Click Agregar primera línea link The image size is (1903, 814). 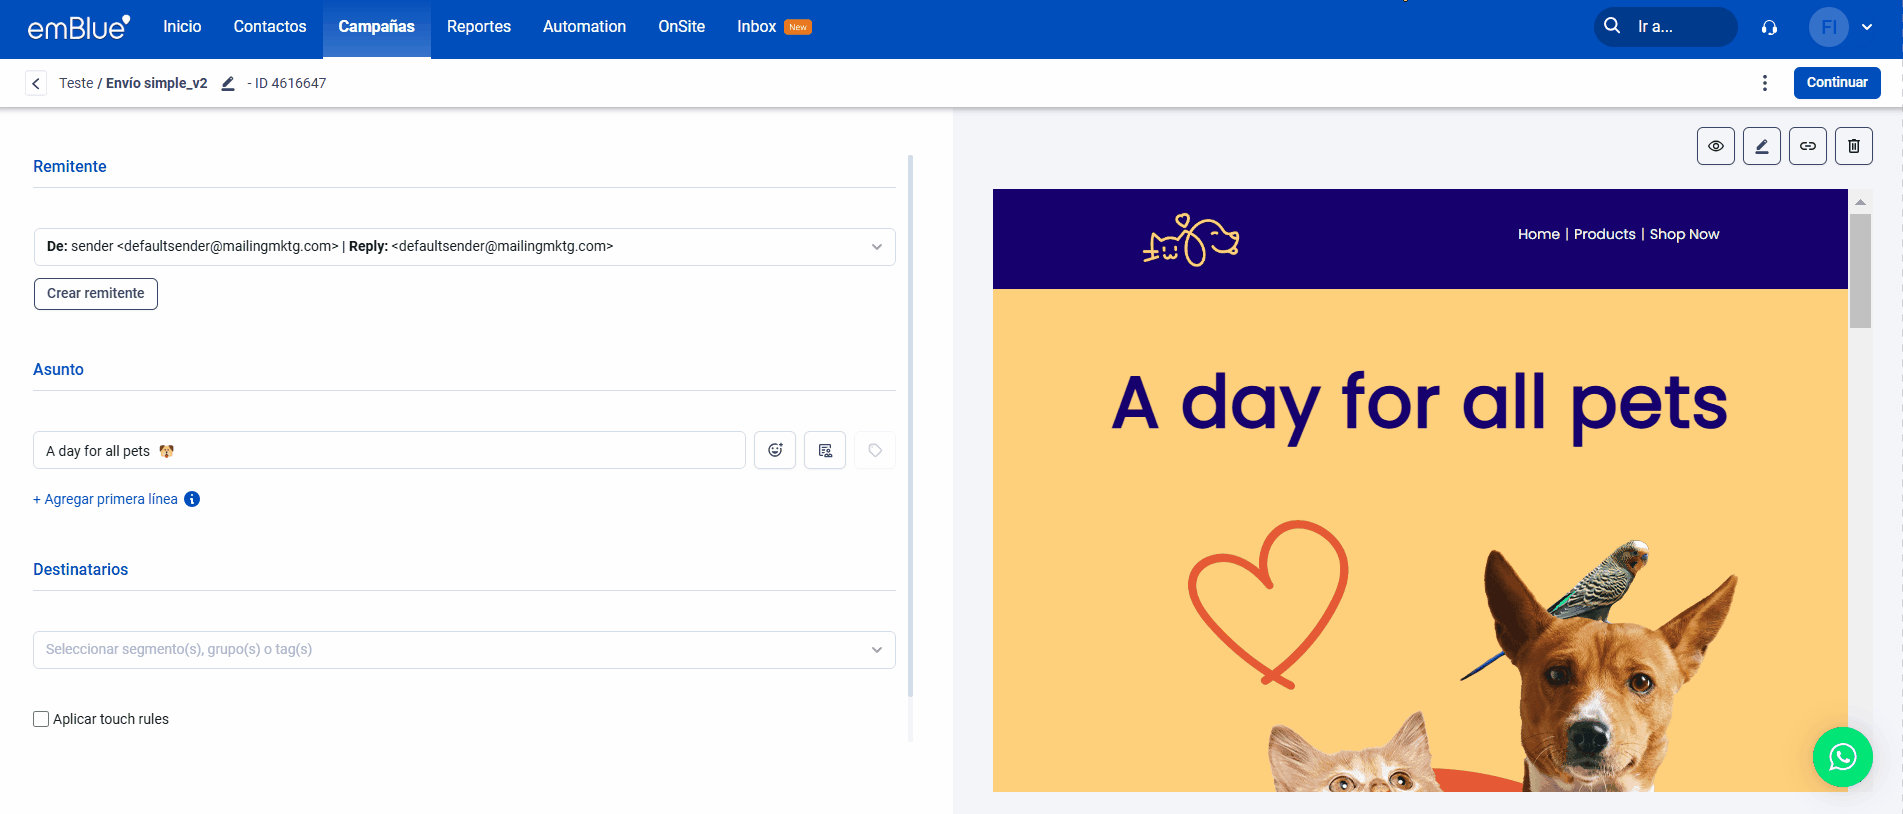(105, 499)
